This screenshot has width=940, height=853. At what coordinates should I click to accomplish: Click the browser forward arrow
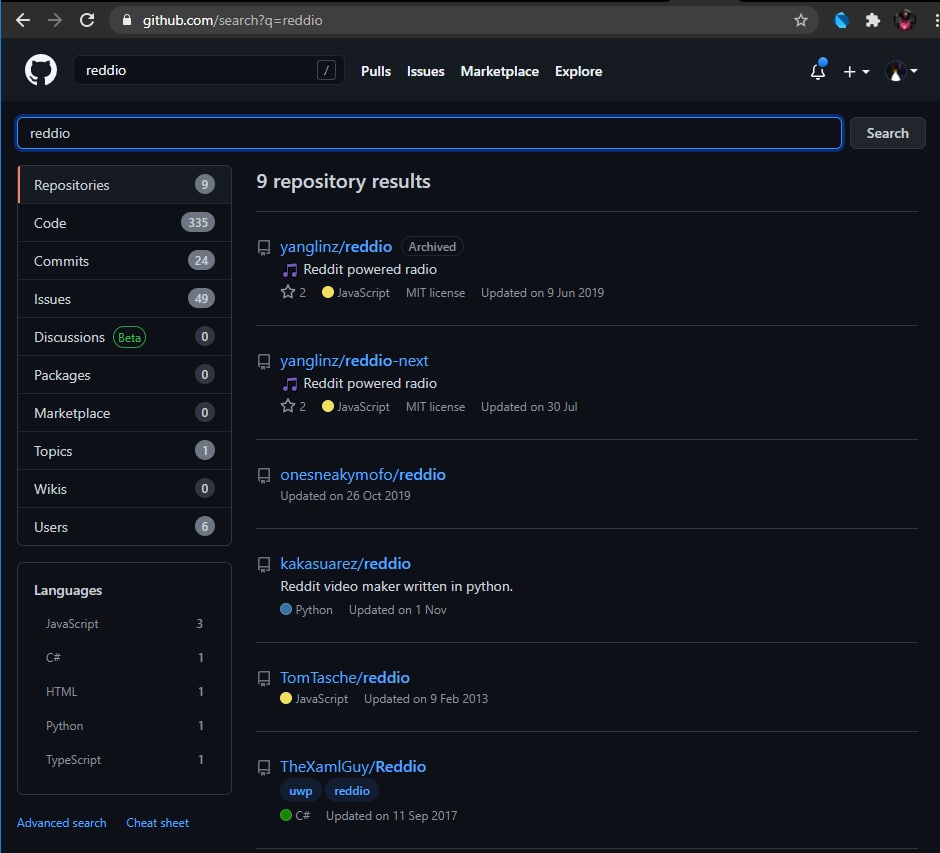(x=55, y=20)
